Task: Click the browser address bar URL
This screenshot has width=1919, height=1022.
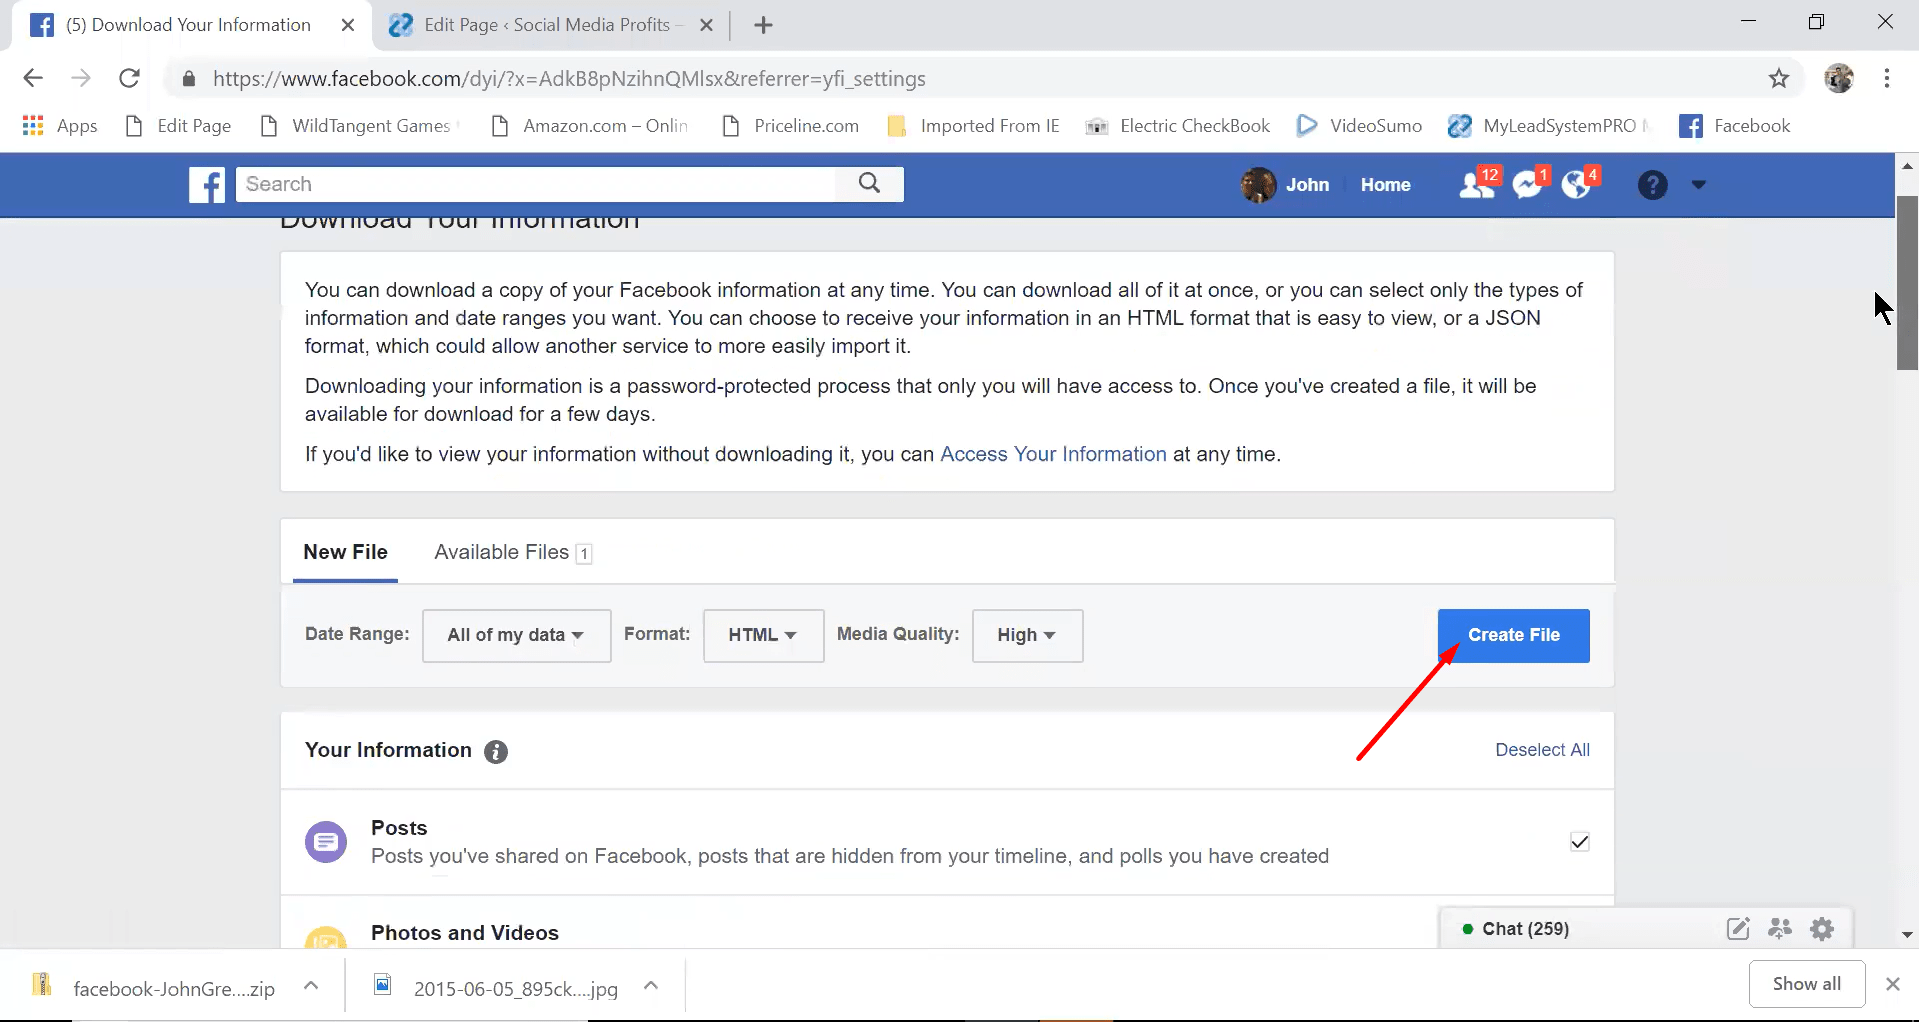Action: click(569, 79)
